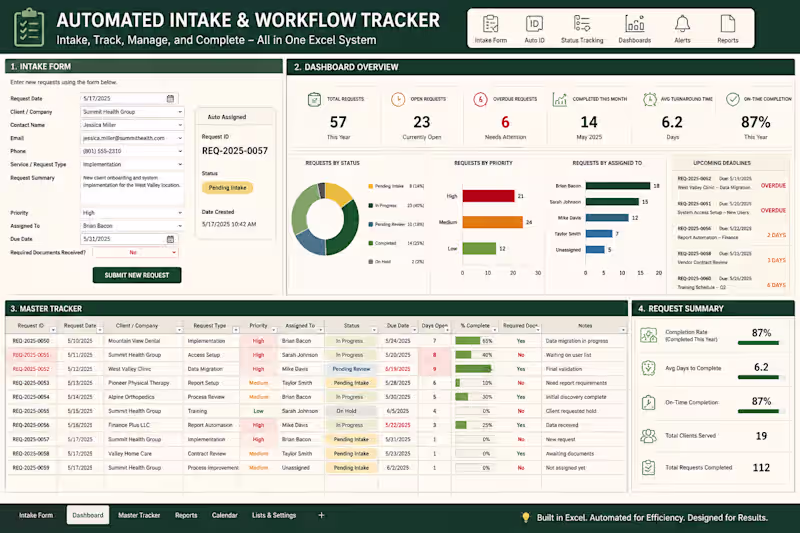This screenshot has height=533, width=800.
Task: Select the Dashboard sheet tab
Action: click(88, 515)
